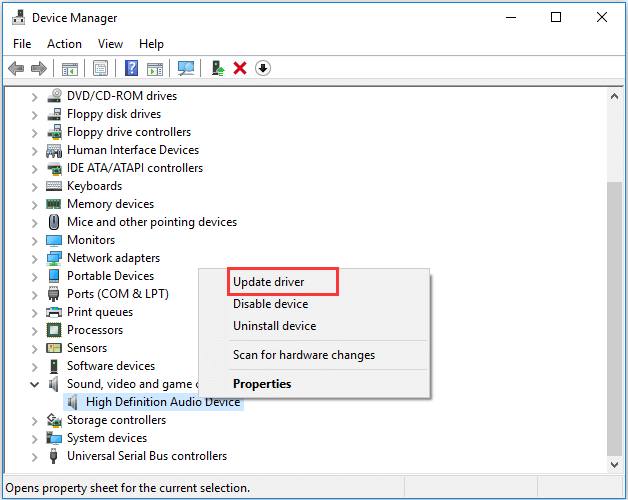This screenshot has height=500, width=628.
Task: Select the Software devices text label
Action: click(111, 366)
